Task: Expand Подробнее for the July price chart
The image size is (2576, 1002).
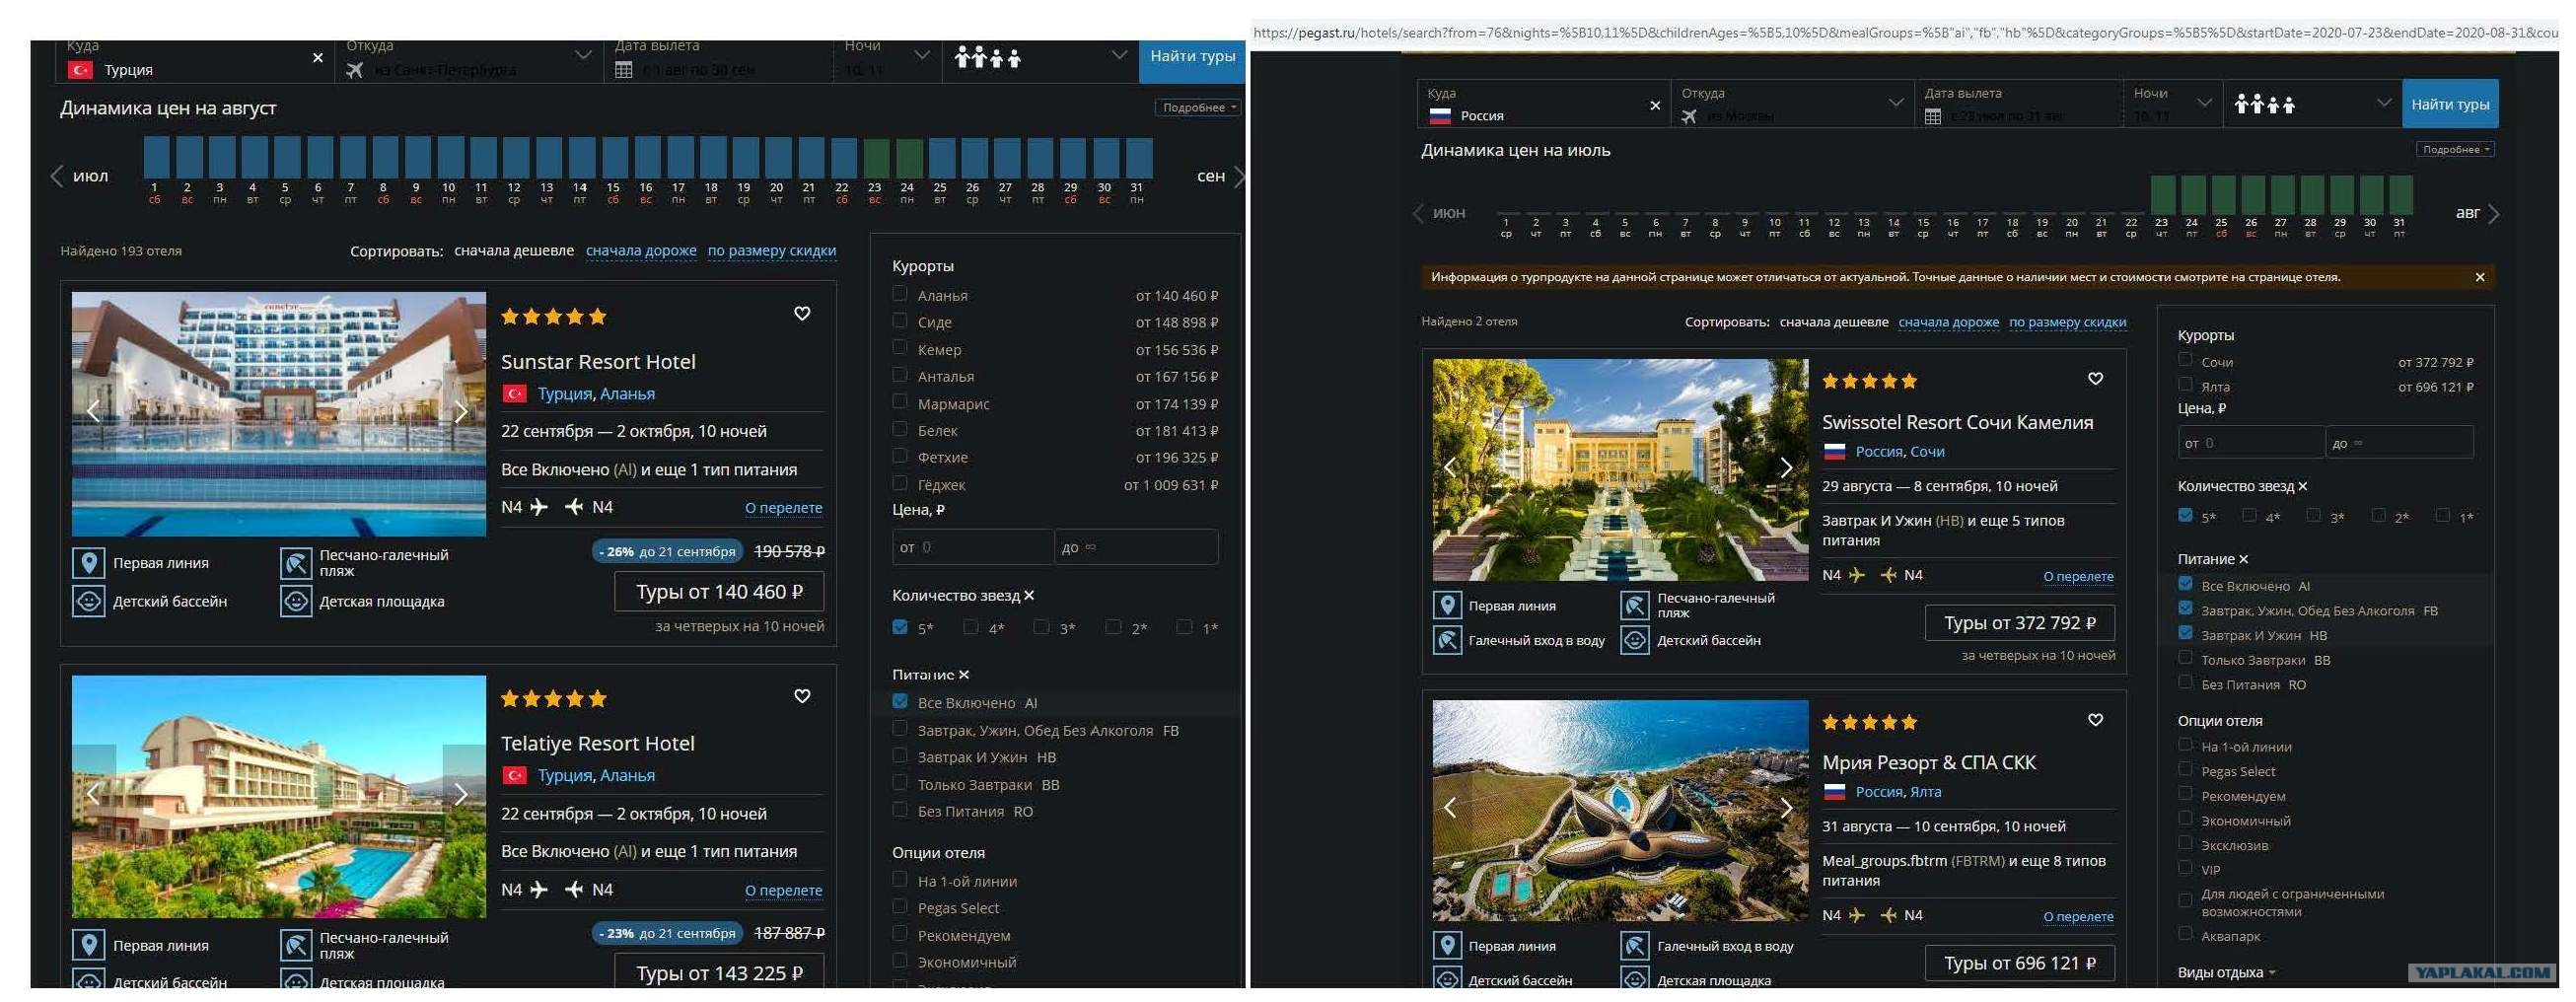Action: (x=2455, y=149)
